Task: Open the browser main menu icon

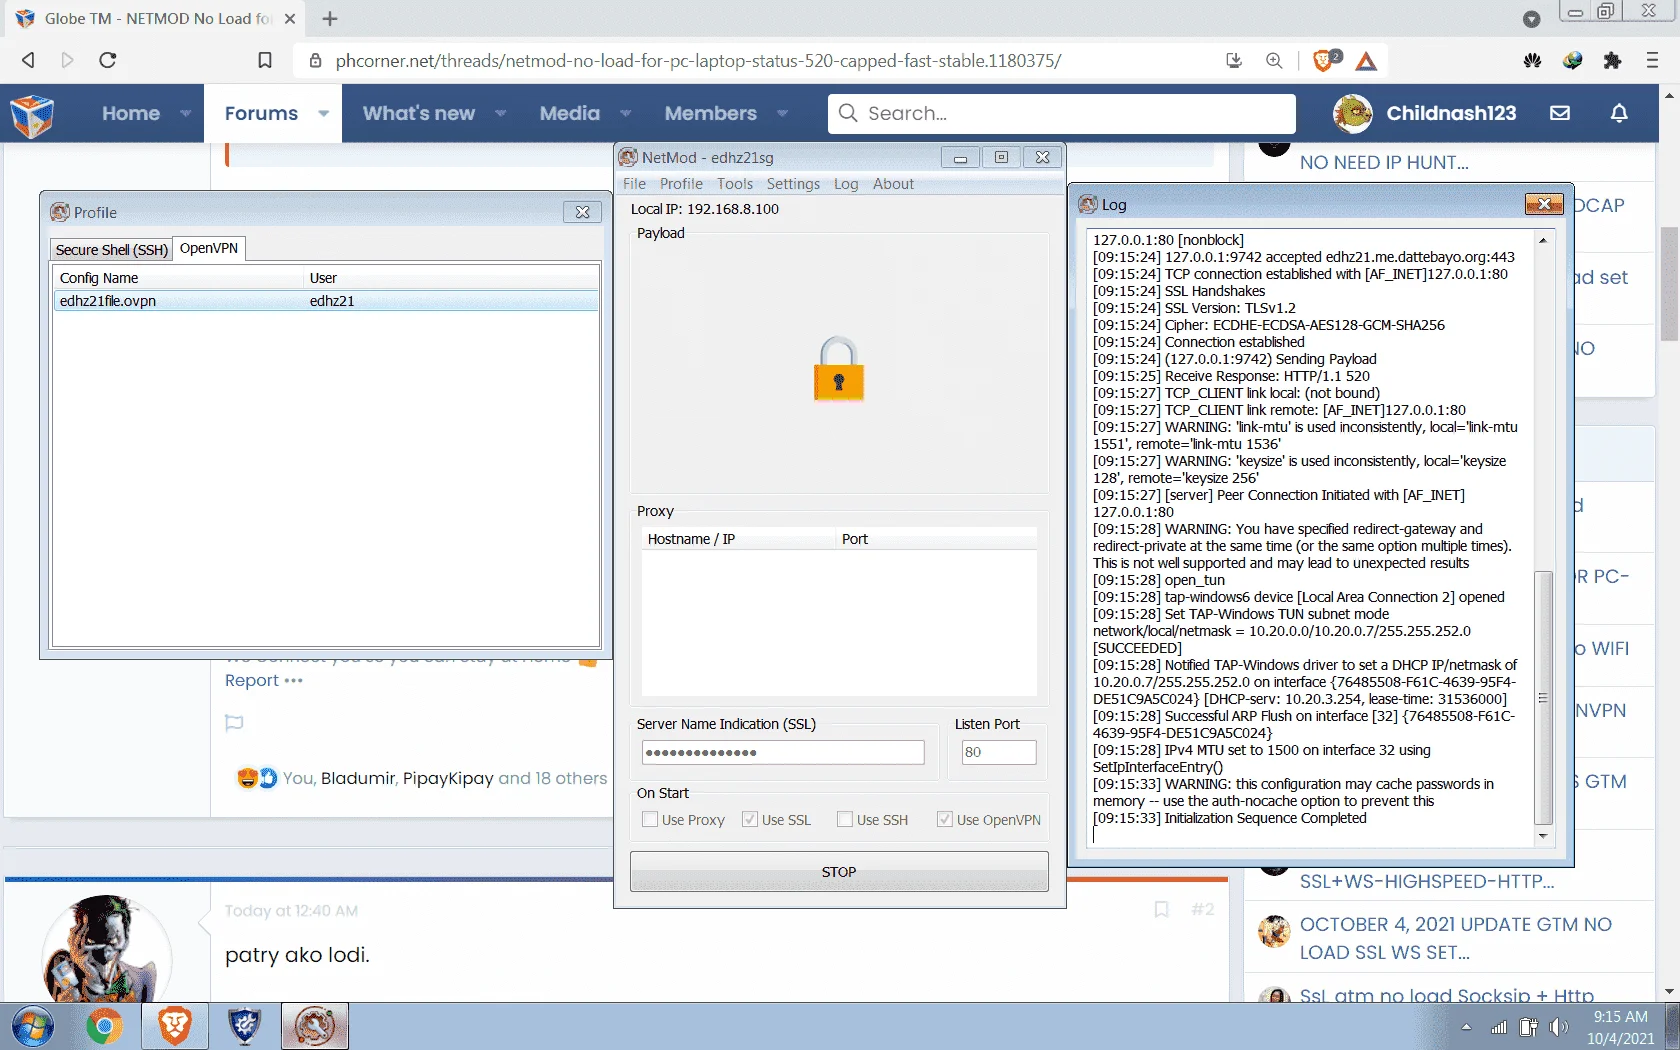Action: coord(1652,60)
